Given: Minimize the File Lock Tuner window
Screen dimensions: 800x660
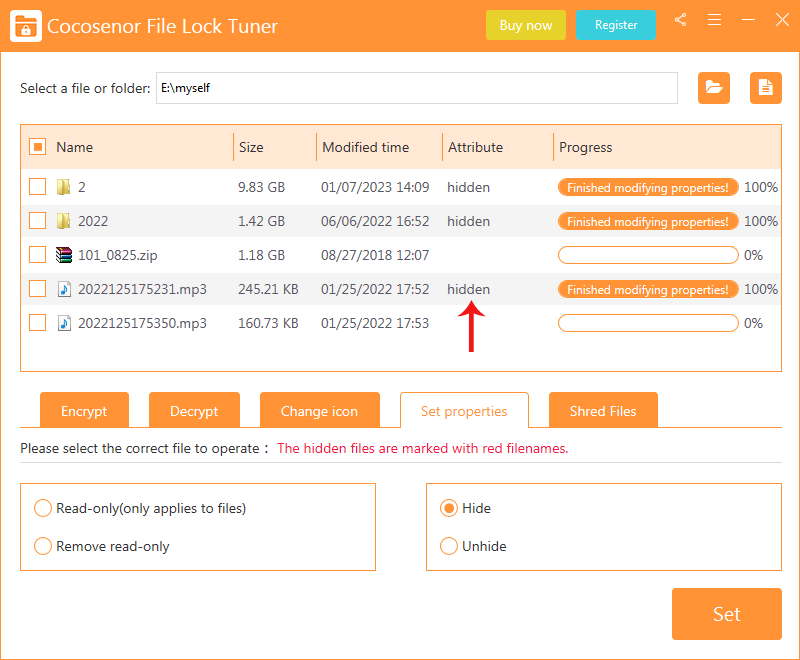Looking at the screenshot, I should point(748,20).
